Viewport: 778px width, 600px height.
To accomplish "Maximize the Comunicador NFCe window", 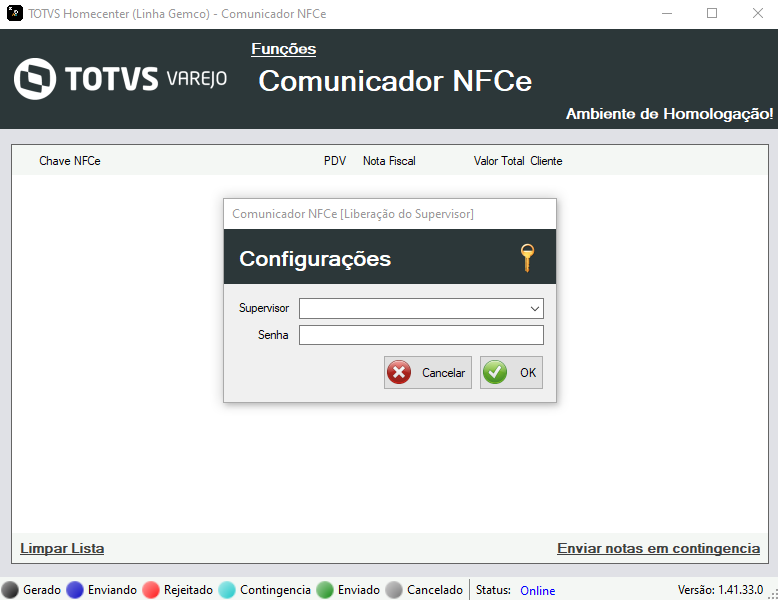I will (x=712, y=13).
